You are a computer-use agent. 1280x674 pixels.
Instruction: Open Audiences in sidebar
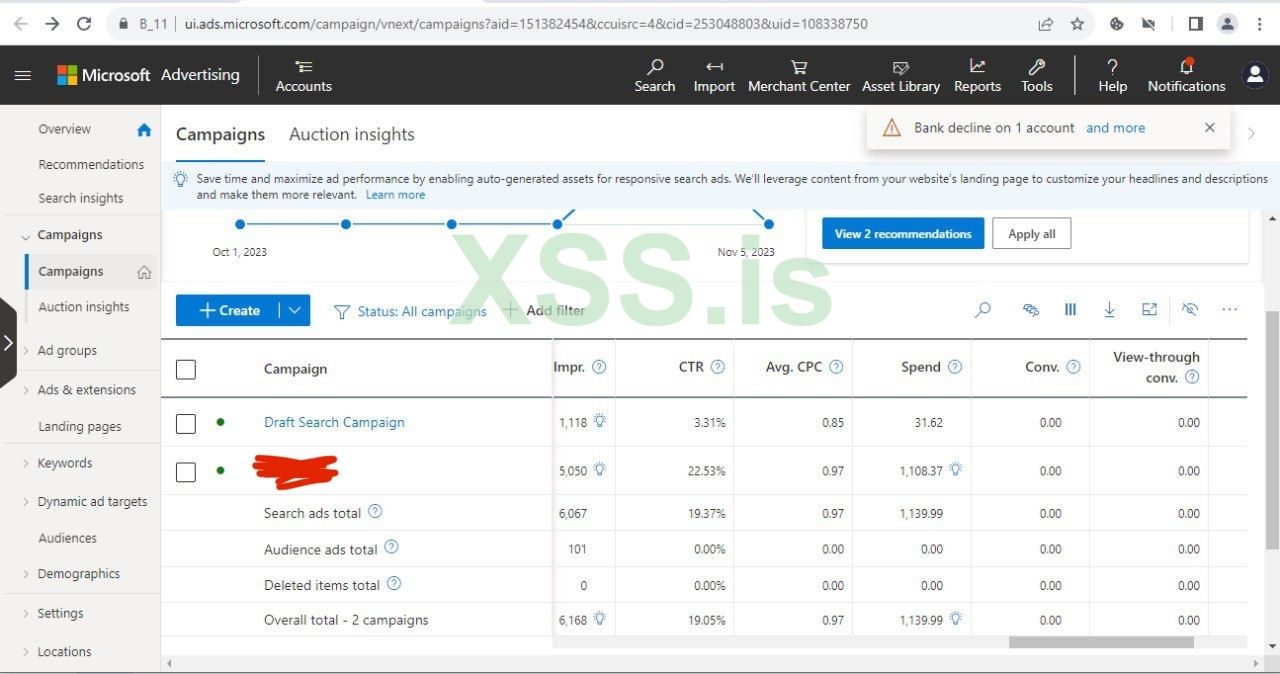point(68,538)
